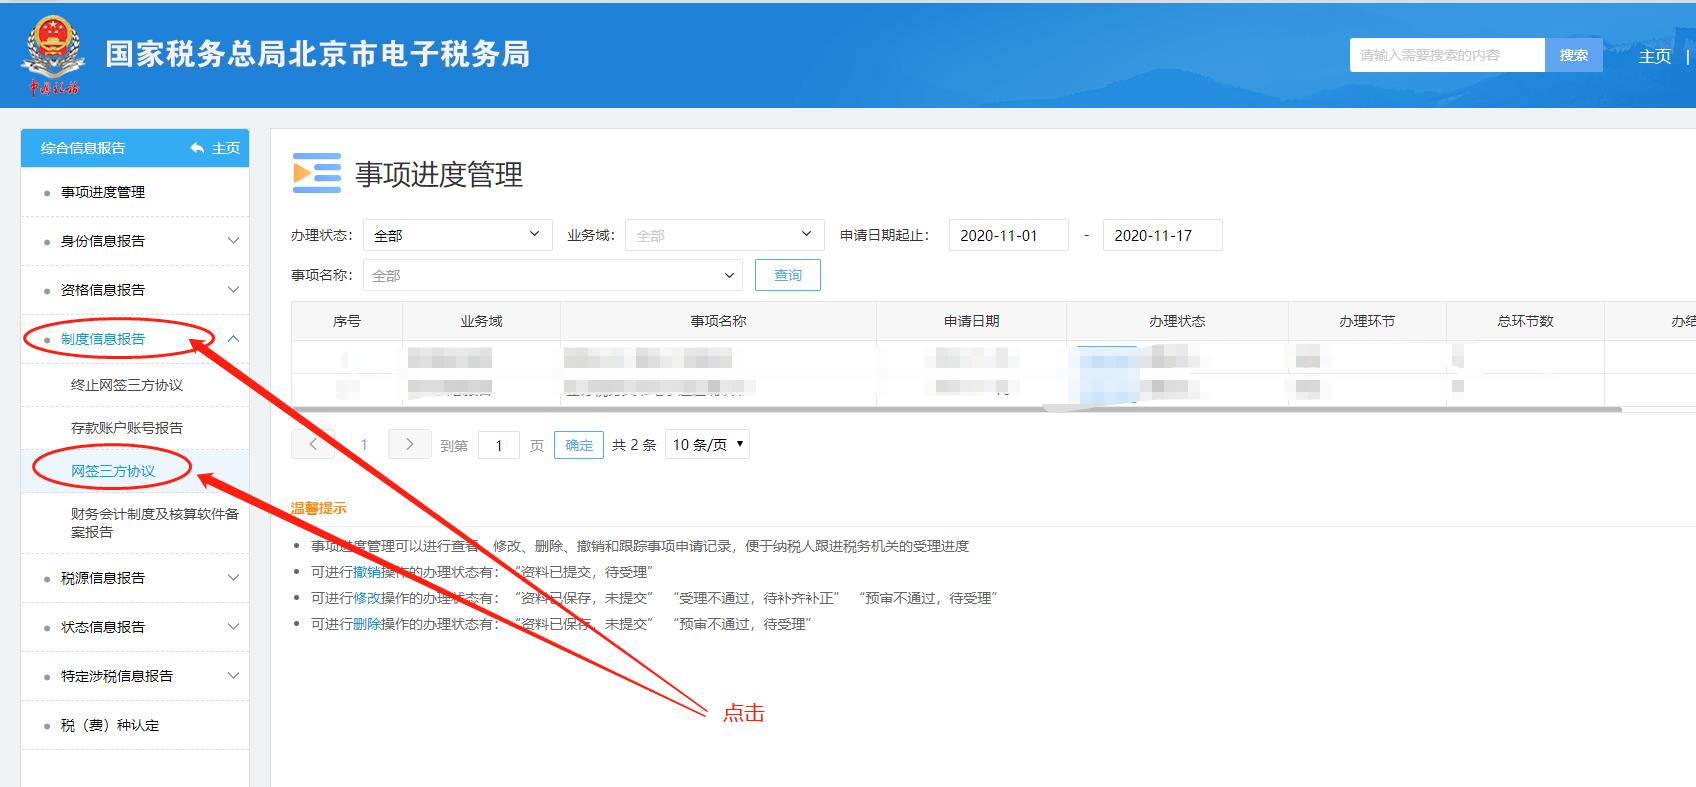Click the 办理环节 column header
The image size is (1696, 787).
click(1367, 321)
